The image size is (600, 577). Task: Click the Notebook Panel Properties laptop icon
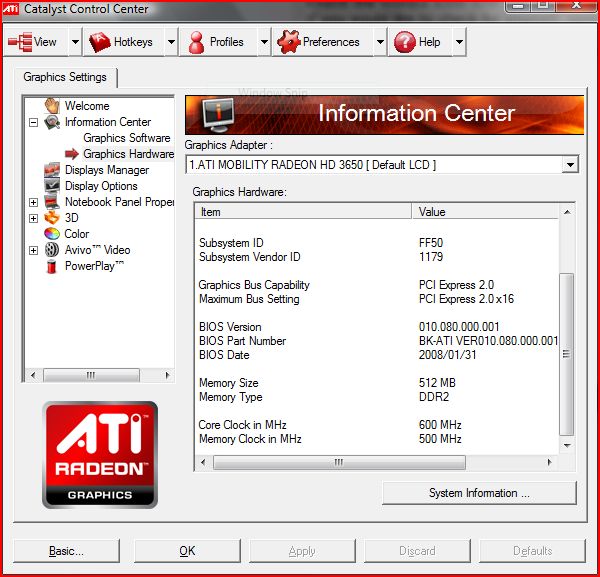(x=52, y=202)
